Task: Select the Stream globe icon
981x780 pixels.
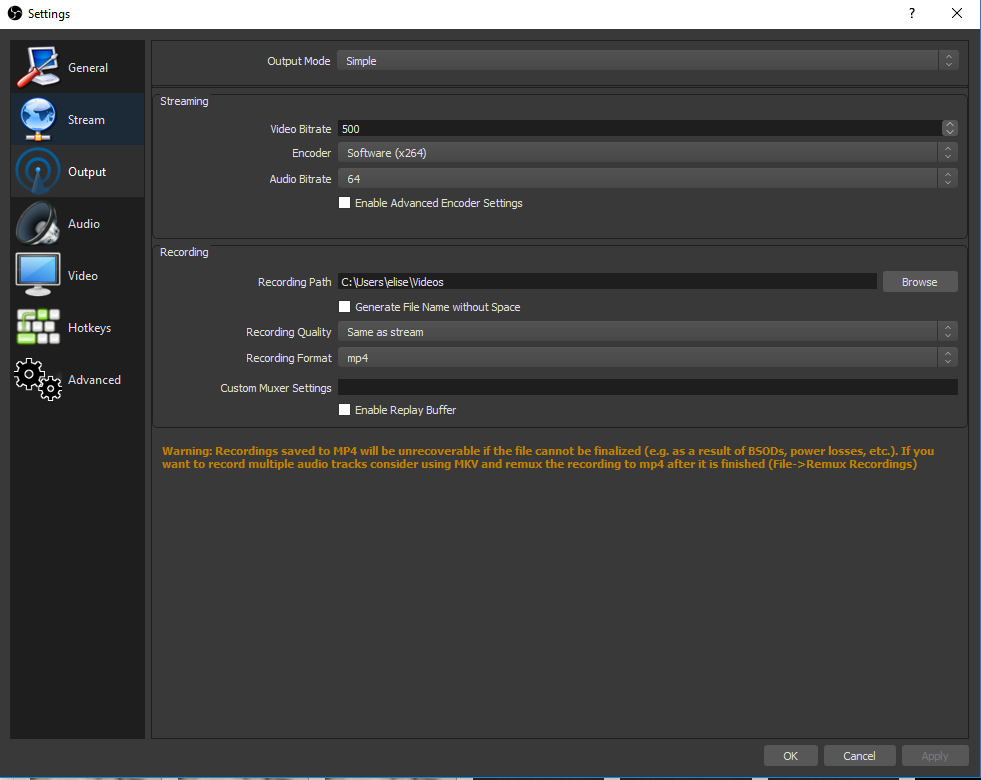Action: tap(38, 119)
